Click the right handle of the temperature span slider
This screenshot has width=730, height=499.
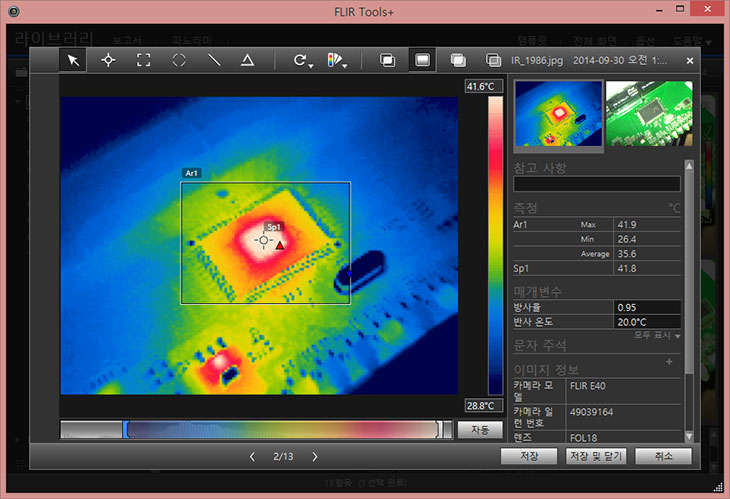click(x=439, y=429)
